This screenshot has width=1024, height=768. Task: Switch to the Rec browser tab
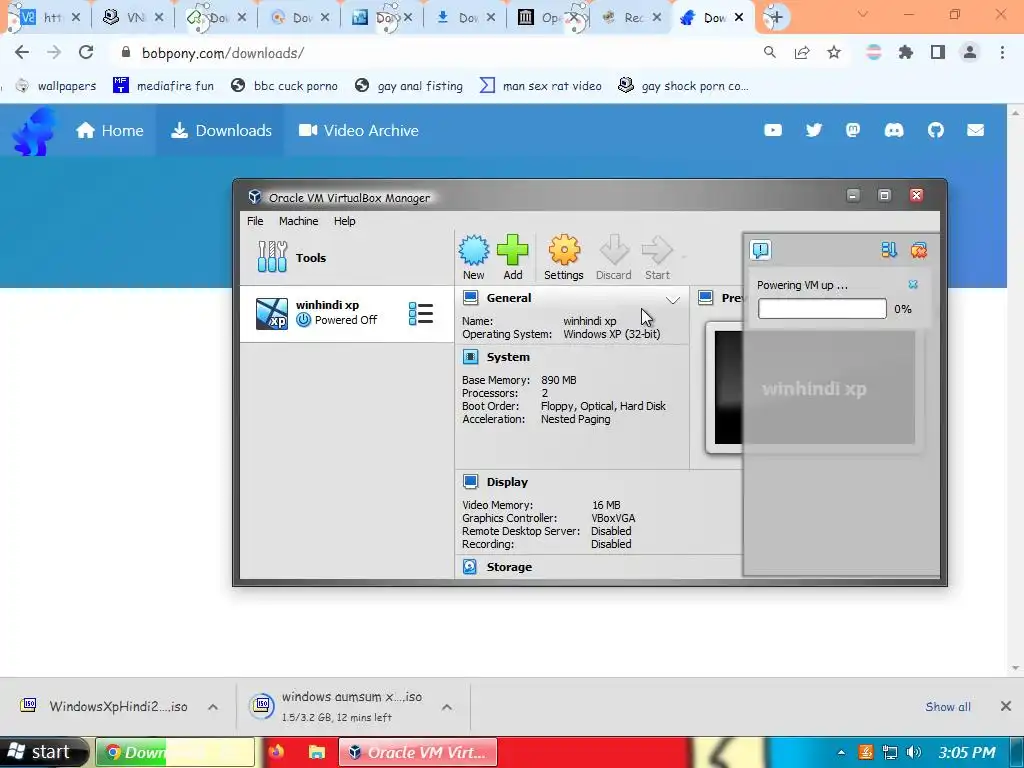click(x=632, y=18)
